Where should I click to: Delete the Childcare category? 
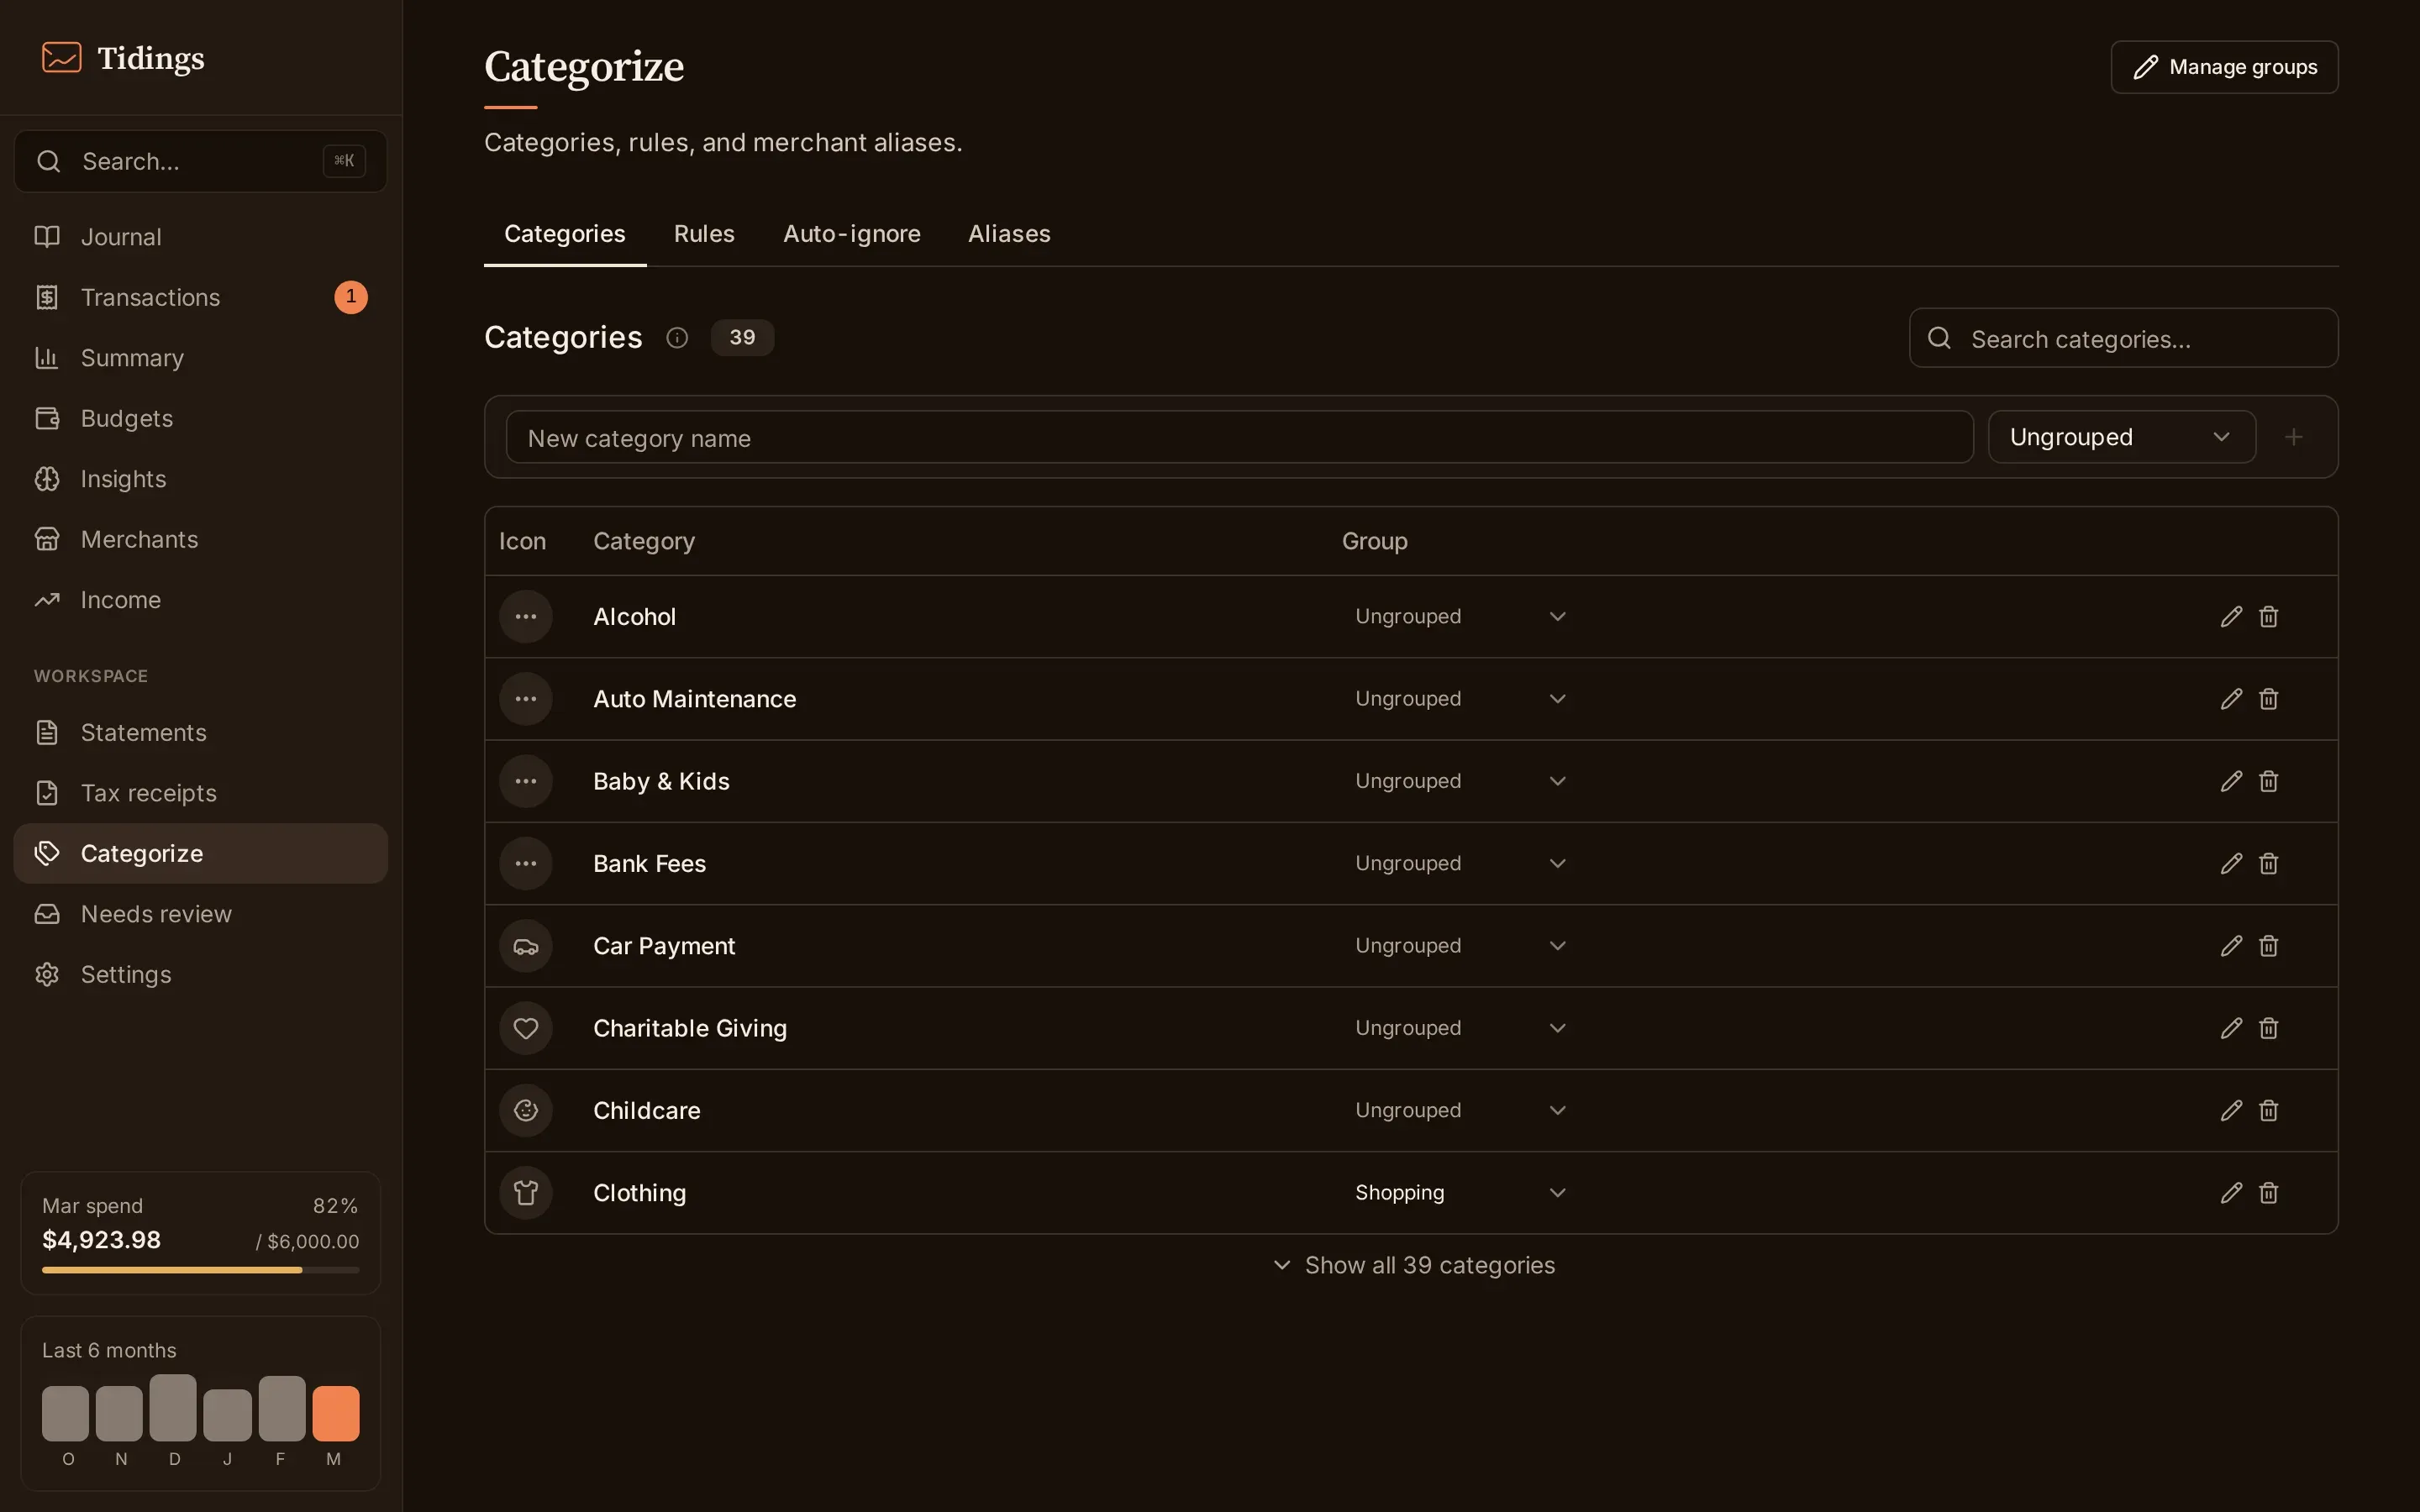tap(2269, 1110)
